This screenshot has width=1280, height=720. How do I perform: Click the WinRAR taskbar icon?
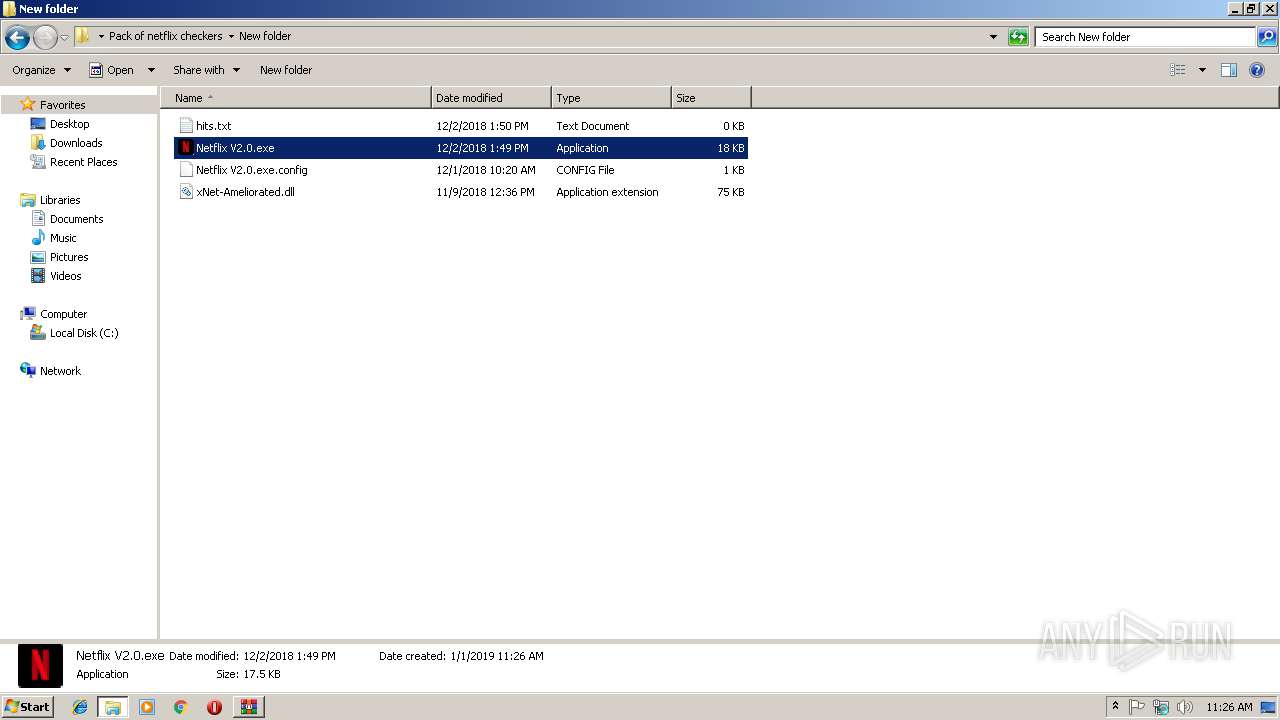tap(248, 707)
